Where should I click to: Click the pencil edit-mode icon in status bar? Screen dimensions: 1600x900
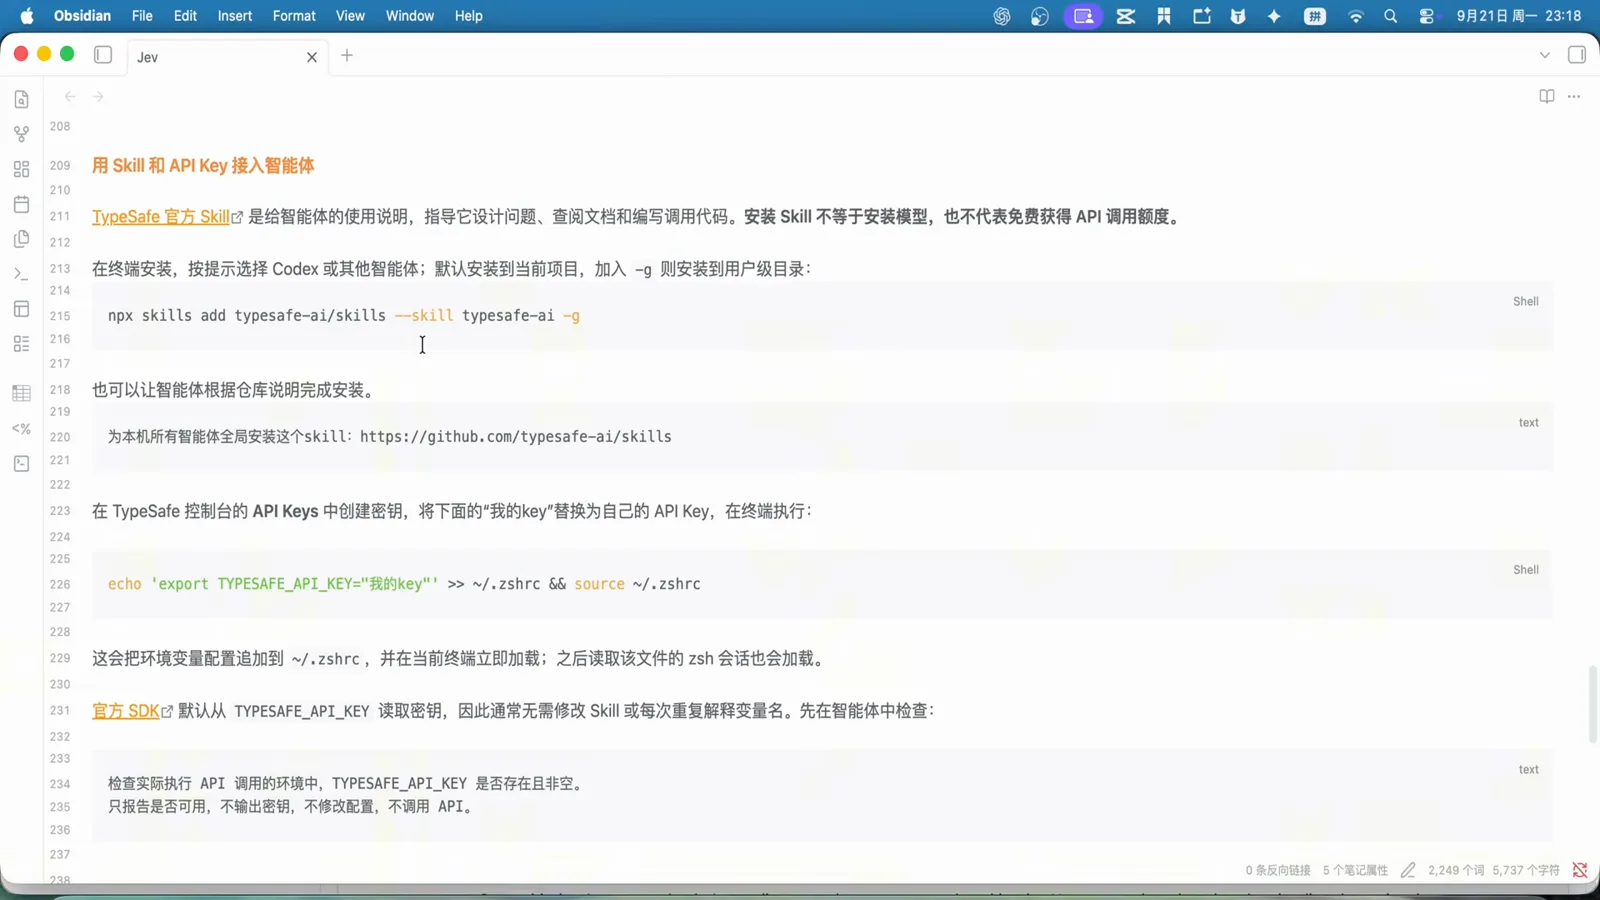(x=1408, y=870)
